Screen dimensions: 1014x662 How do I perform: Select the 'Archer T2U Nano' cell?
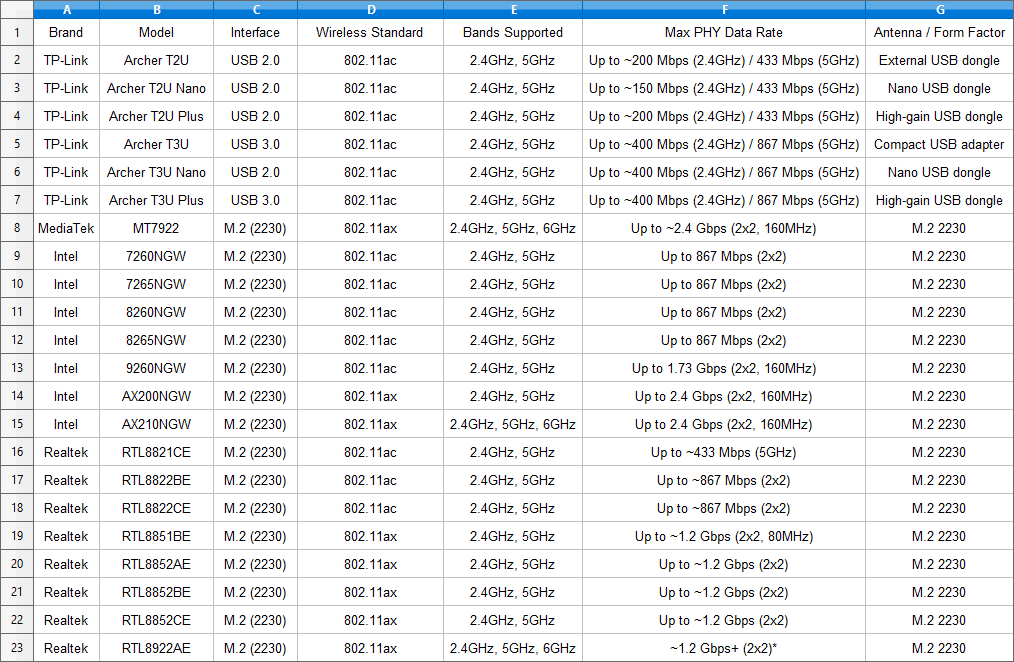point(156,88)
